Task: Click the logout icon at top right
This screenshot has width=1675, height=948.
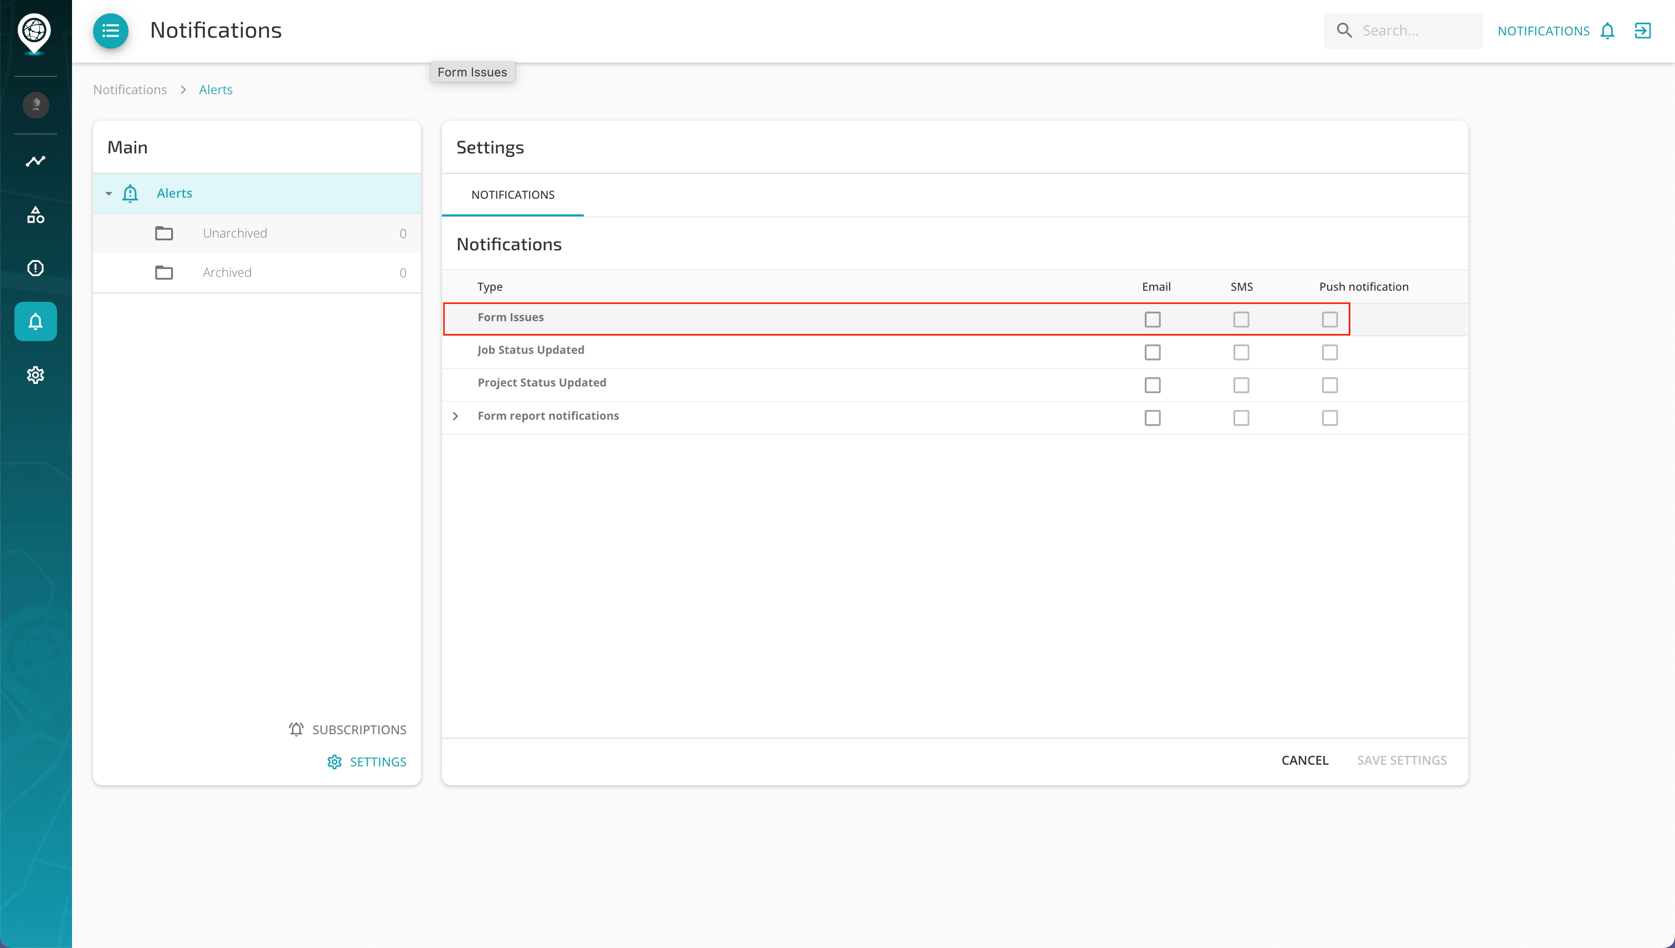Action: 1643,30
